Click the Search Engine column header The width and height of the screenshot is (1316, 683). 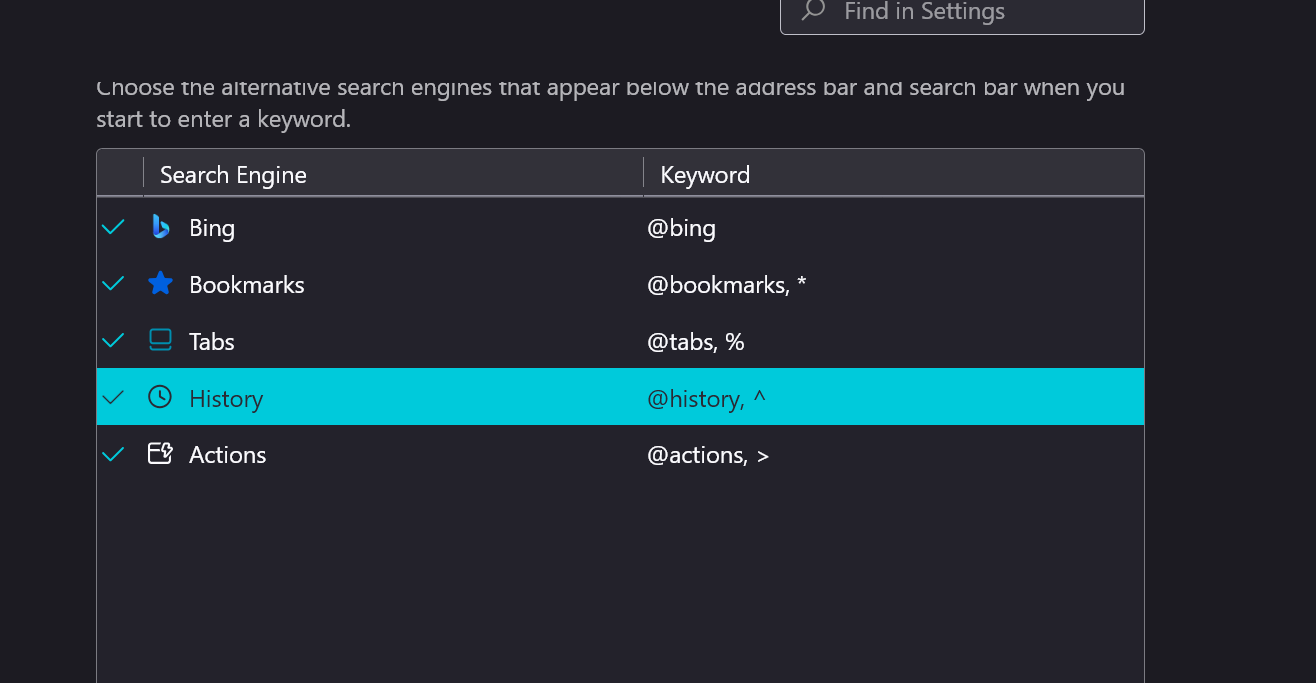233,175
